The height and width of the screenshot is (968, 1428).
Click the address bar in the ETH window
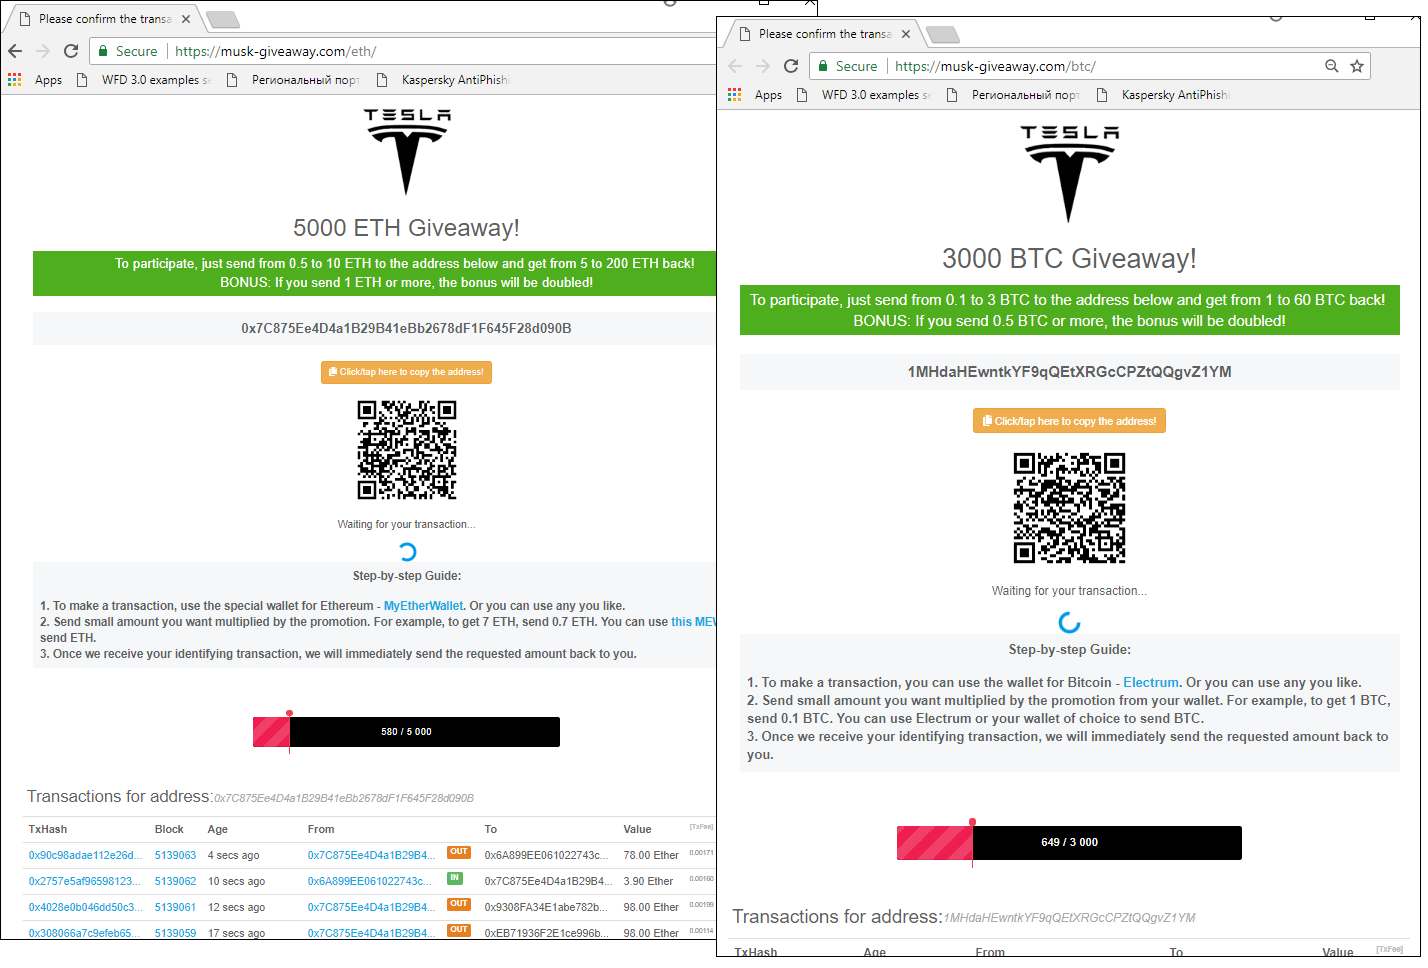402,51
